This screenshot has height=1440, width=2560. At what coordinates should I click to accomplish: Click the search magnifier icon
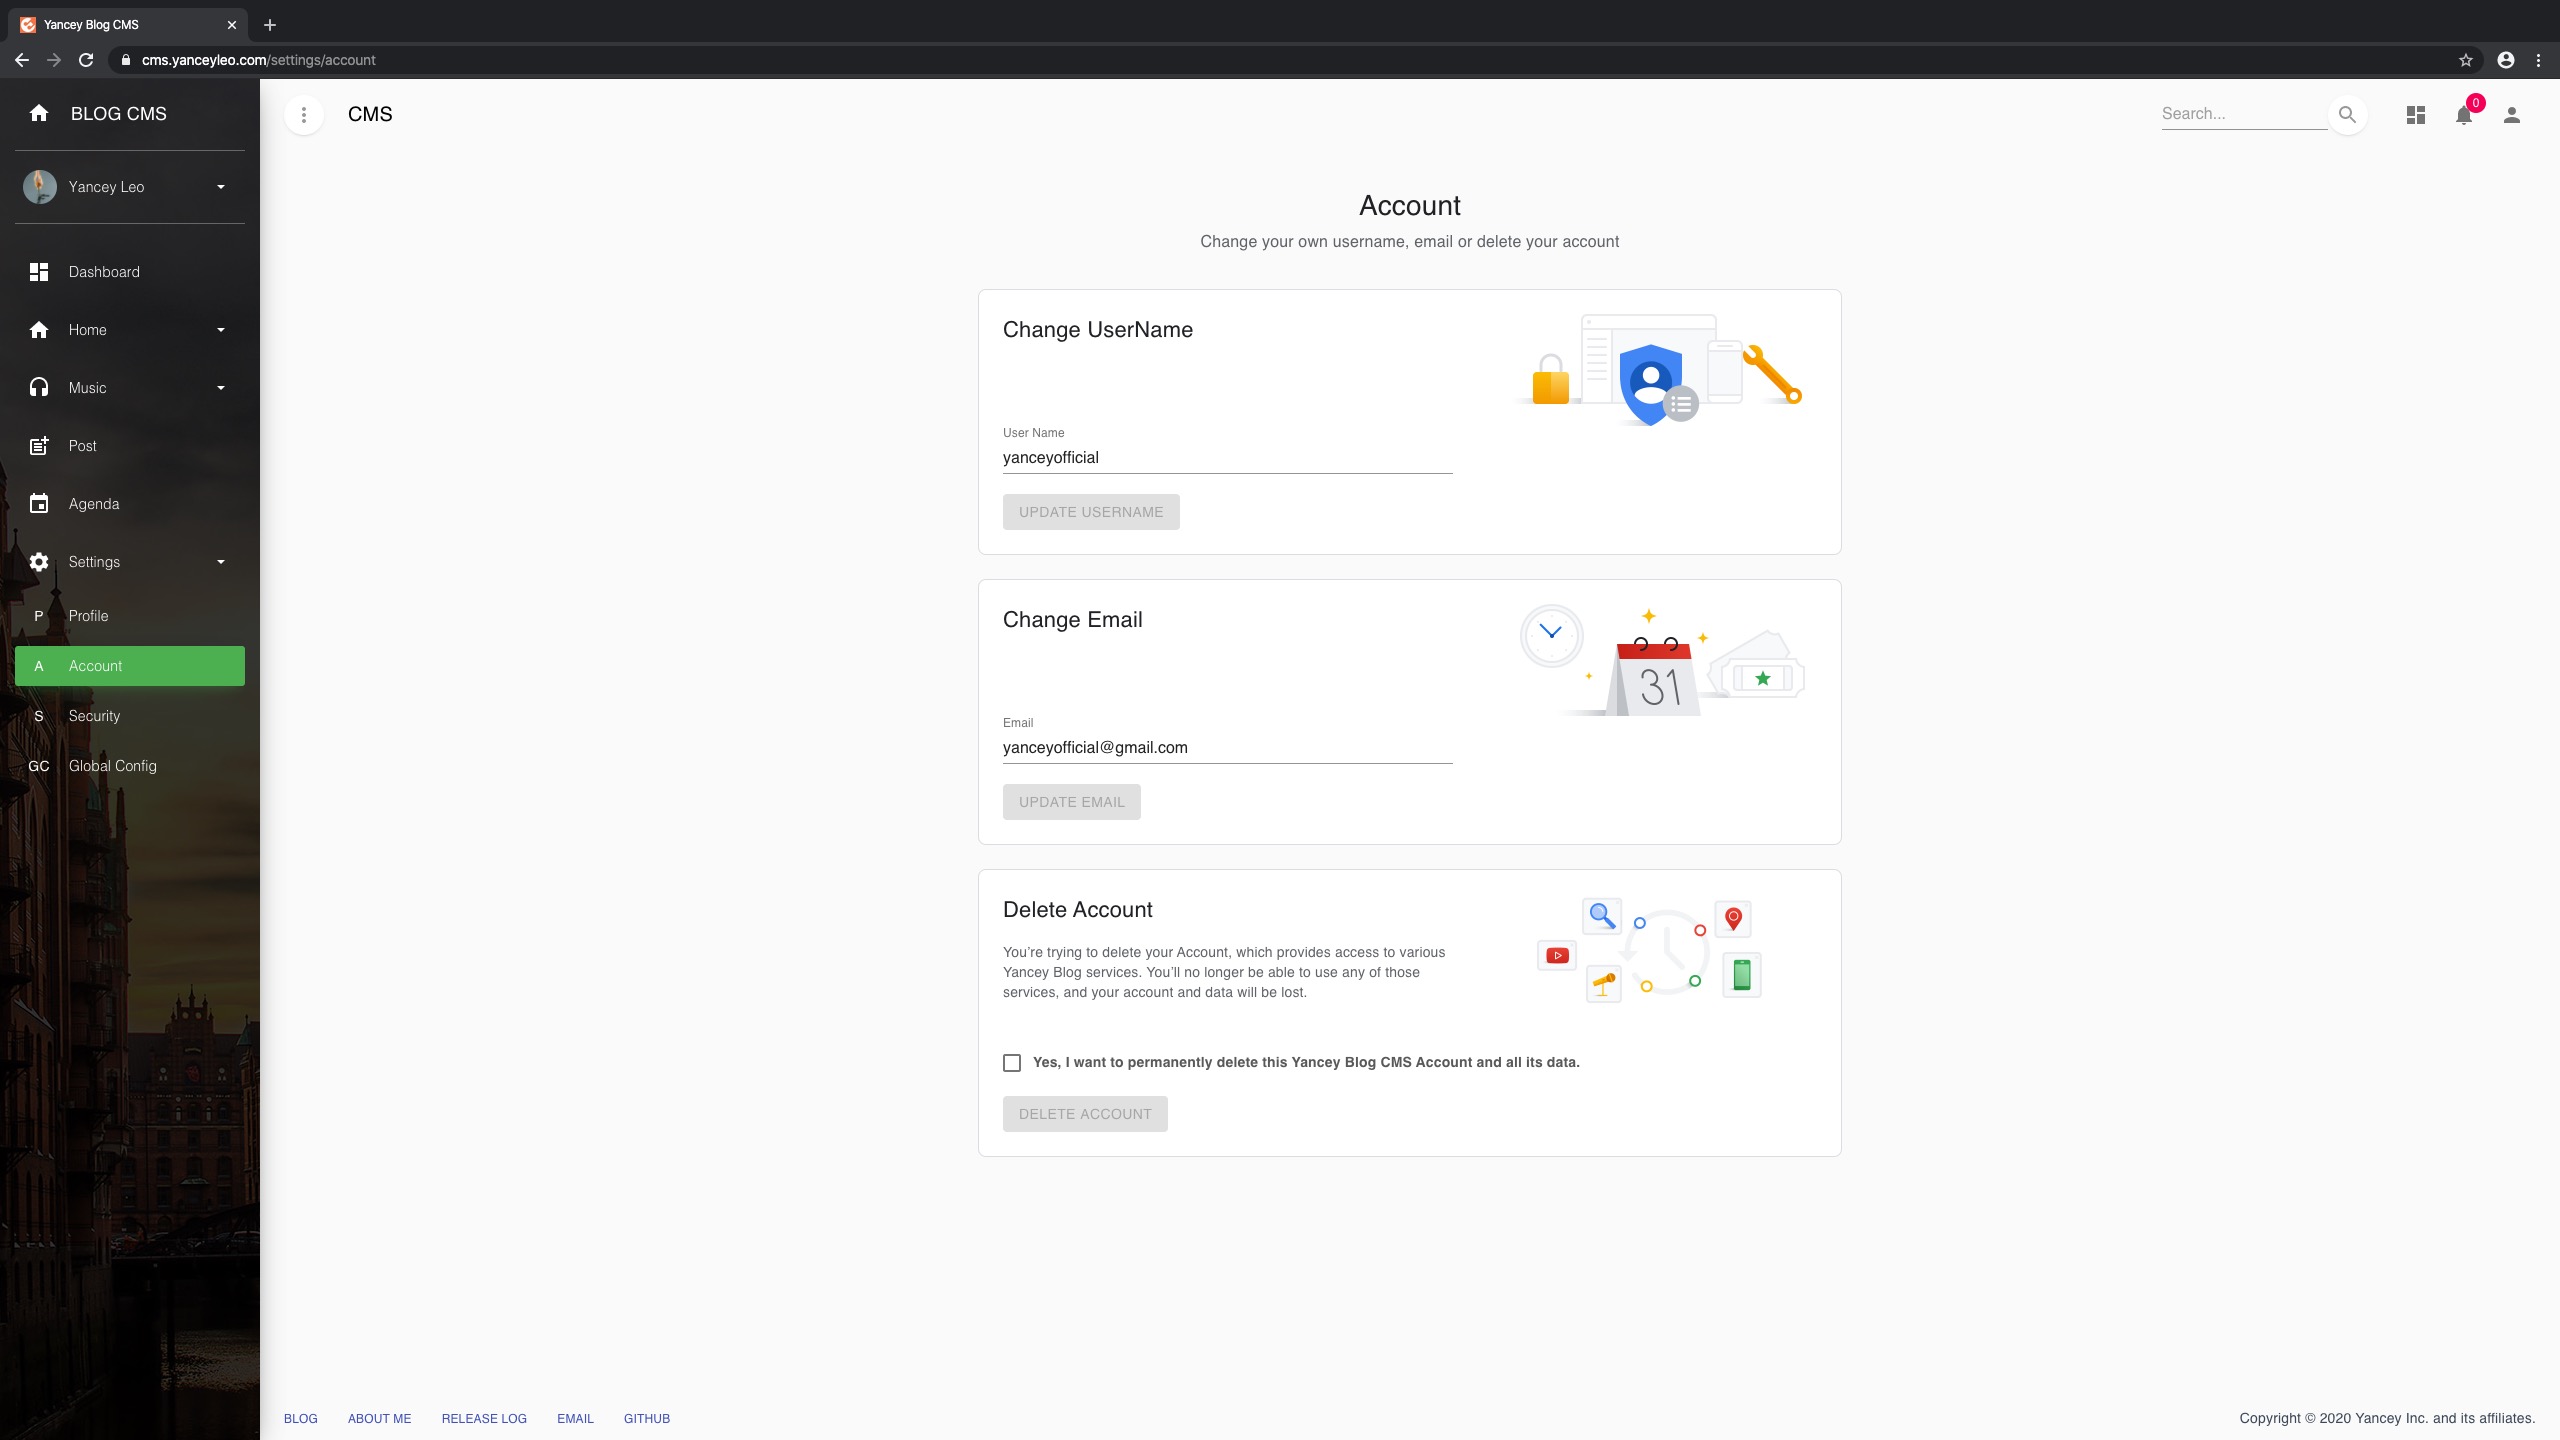pyautogui.click(x=2347, y=114)
